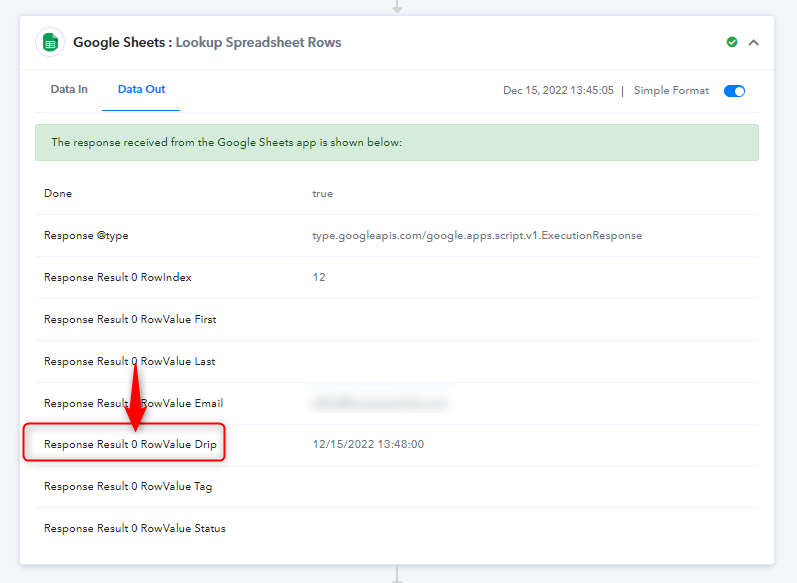Toggle the Simple Format switch
Viewport: 797px width, 583px height.
pos(734,91)
